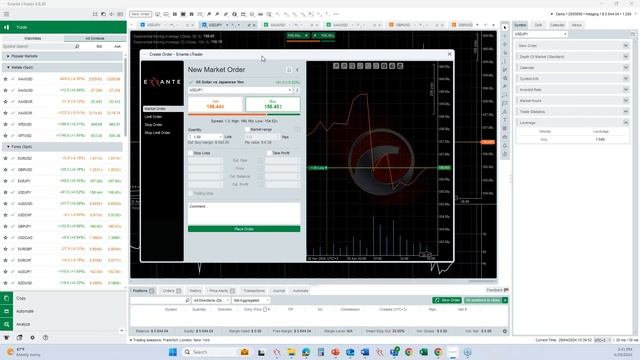Viewport: 640px width, 360px height.
Task: Open the help question-mark icon in sidebar
Action: pyautogui.click(x=45, y=338)
